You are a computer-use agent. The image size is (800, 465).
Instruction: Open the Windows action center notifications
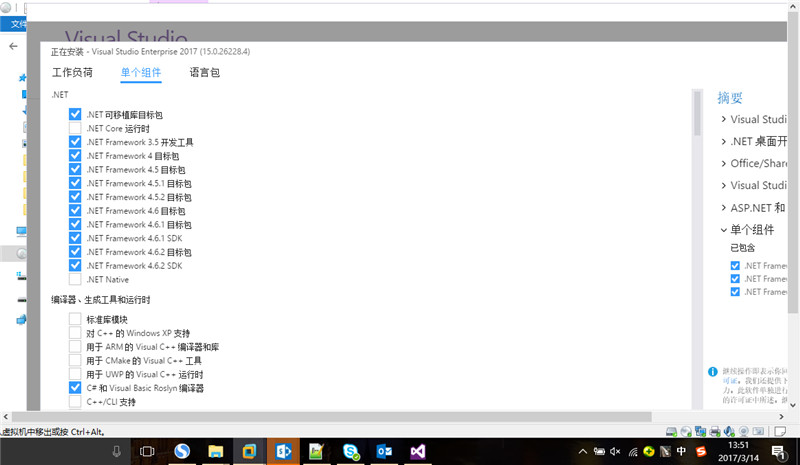pyautogui.click(x=778, y=451)
